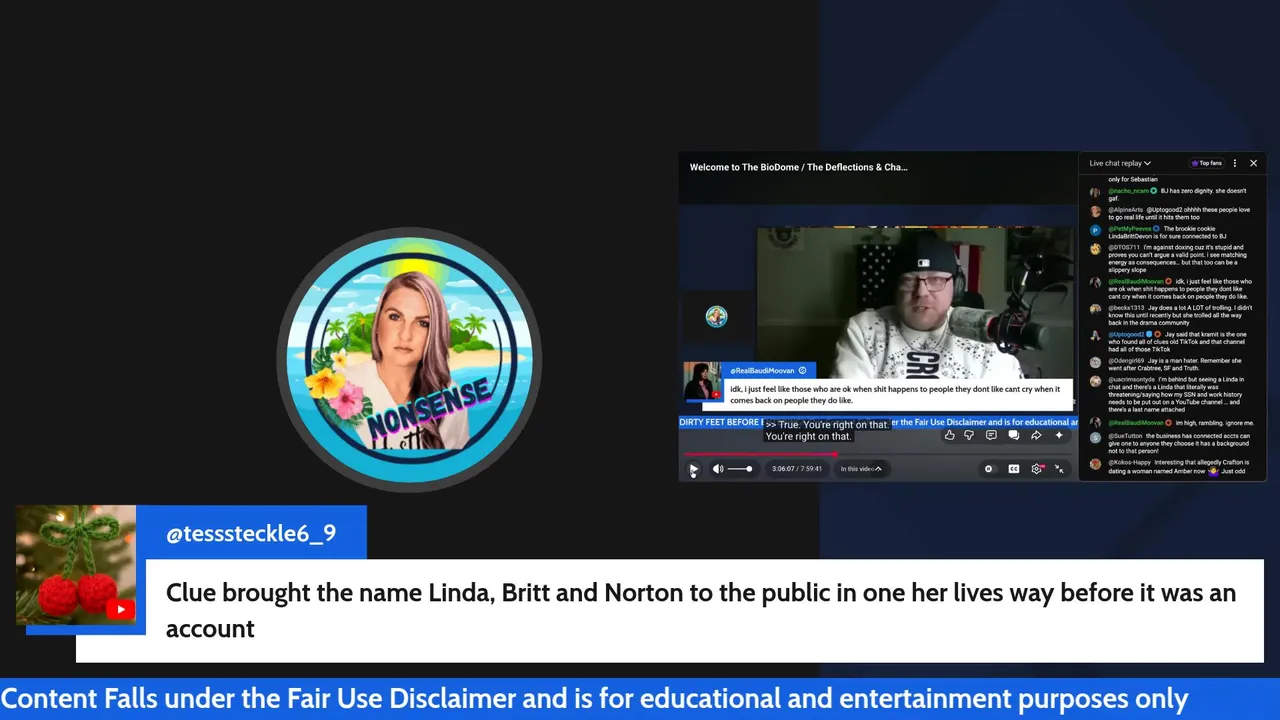The width and height of the screenshot is (1280, 720).
Task: Click the 3:06:07 / 7:59:41 time display
Action: click(797, 469)
